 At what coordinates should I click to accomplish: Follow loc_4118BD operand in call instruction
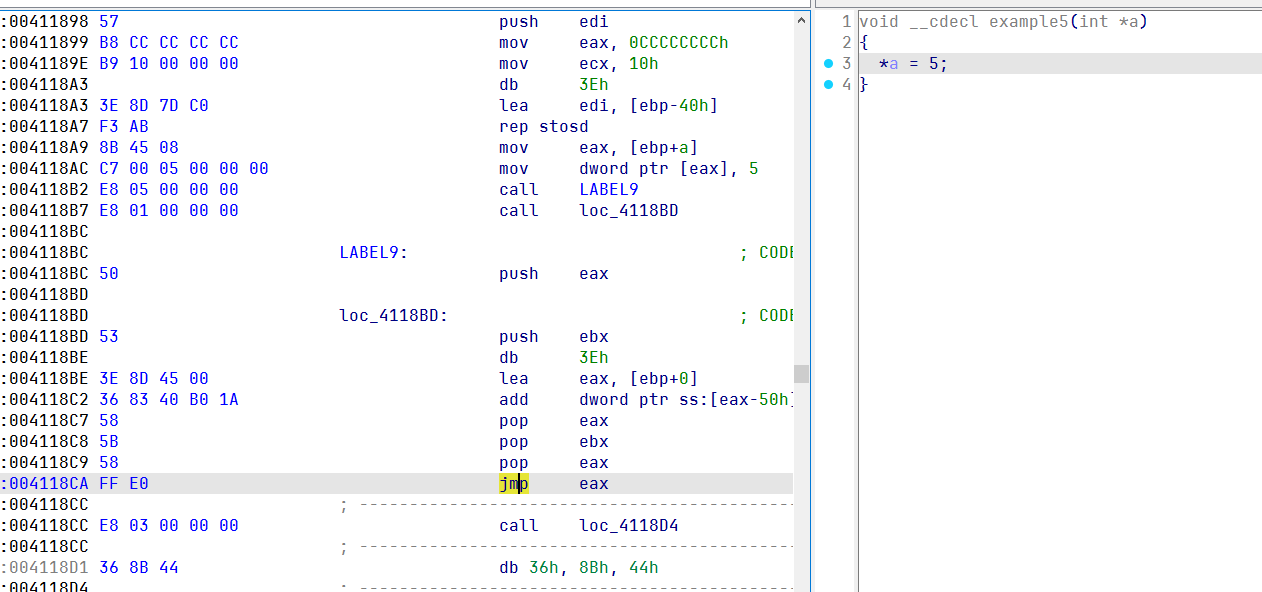pos(628,211)
